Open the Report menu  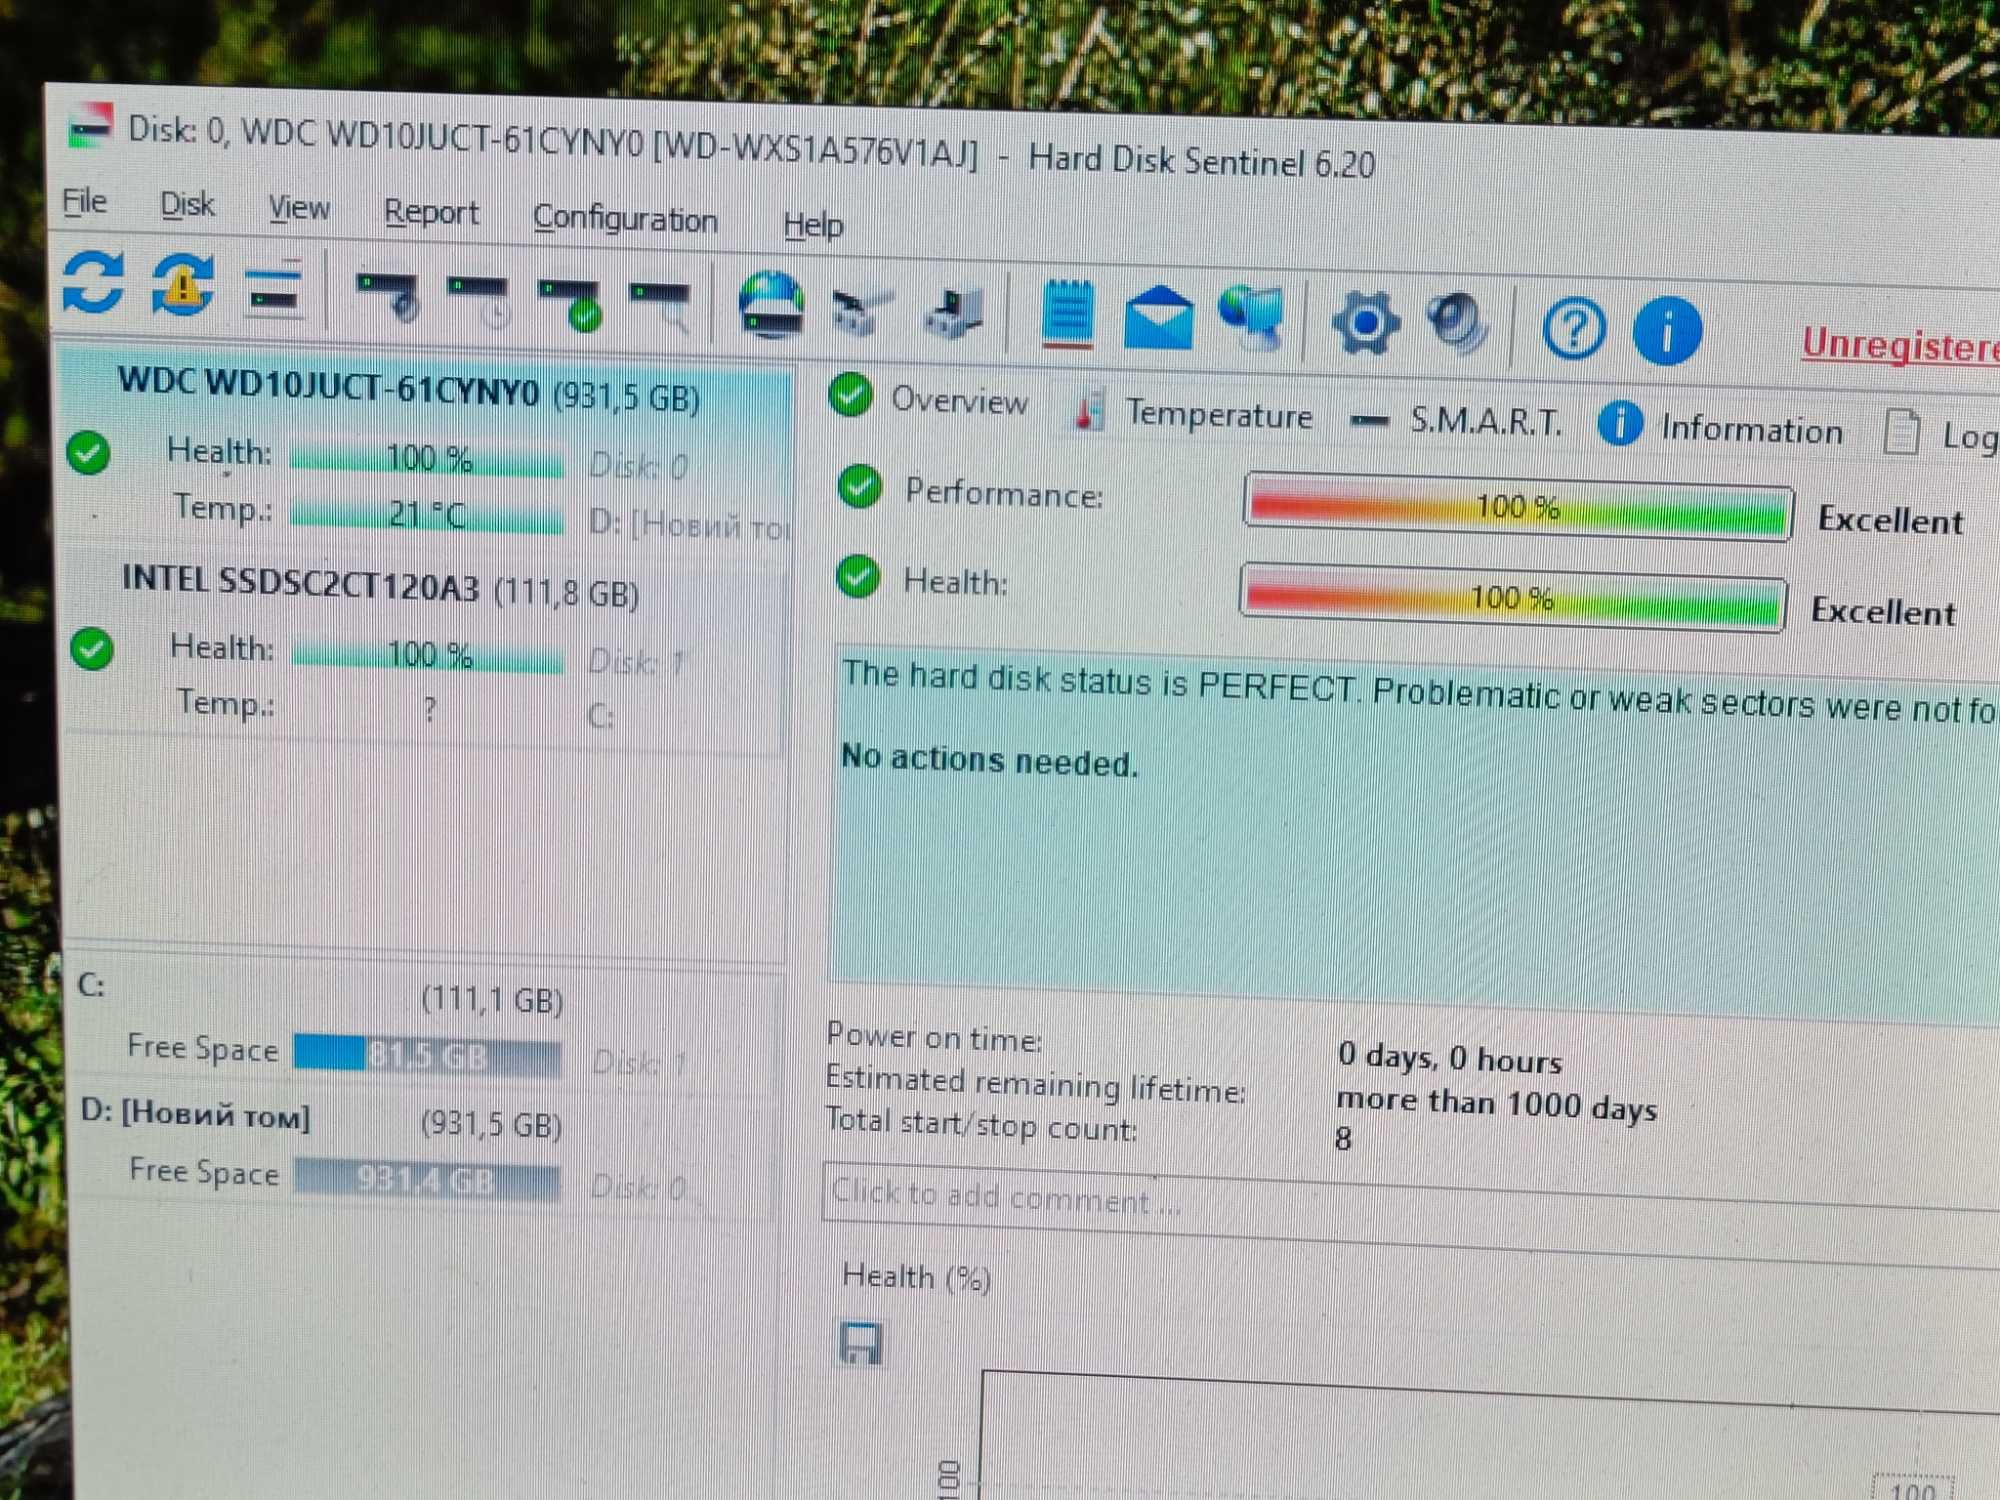[x=431, y=213]
